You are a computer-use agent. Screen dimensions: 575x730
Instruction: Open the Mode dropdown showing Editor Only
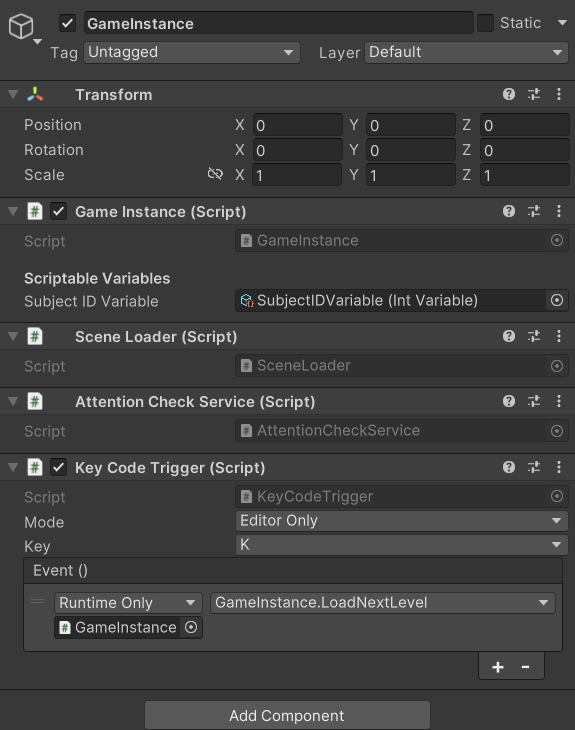click(401, 520)
